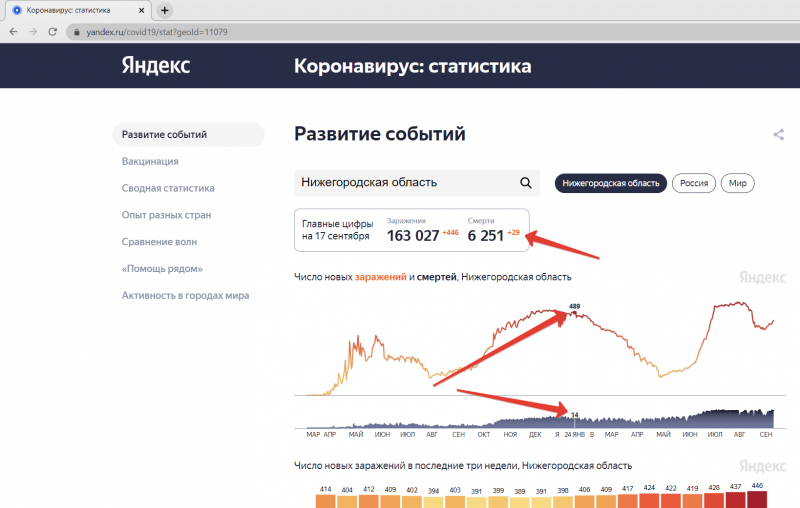Image resolution: width=800 pixels, height=508 pixels.
Task: Click the search magnifier icon
Action: [526, 183]
